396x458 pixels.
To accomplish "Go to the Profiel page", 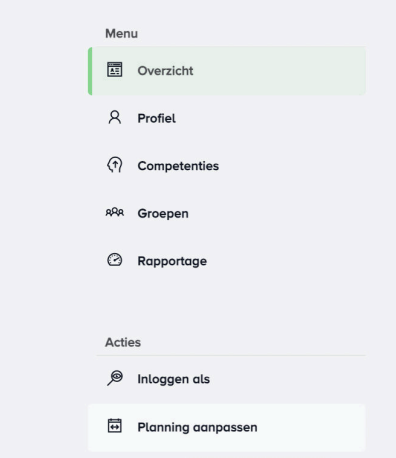I will [227, 118].
